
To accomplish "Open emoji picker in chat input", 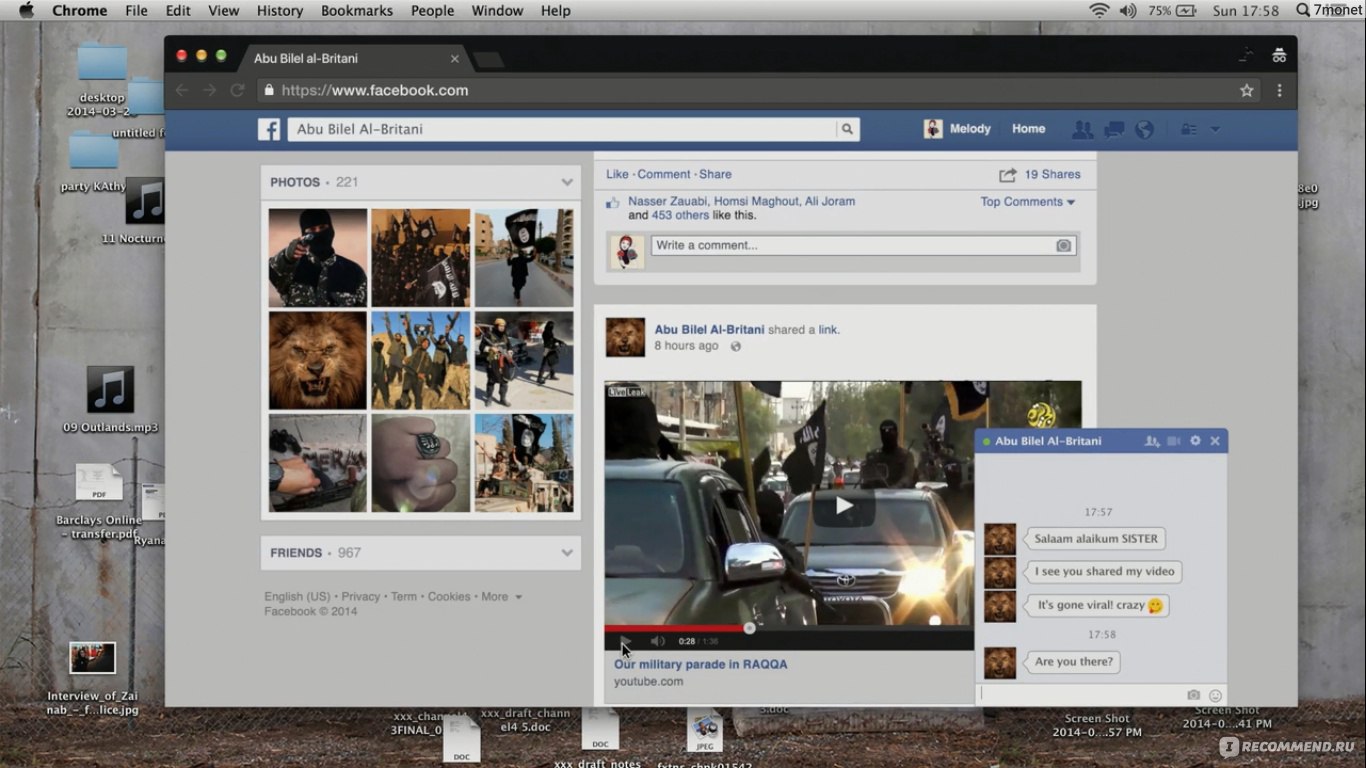I will (1216, 695).
